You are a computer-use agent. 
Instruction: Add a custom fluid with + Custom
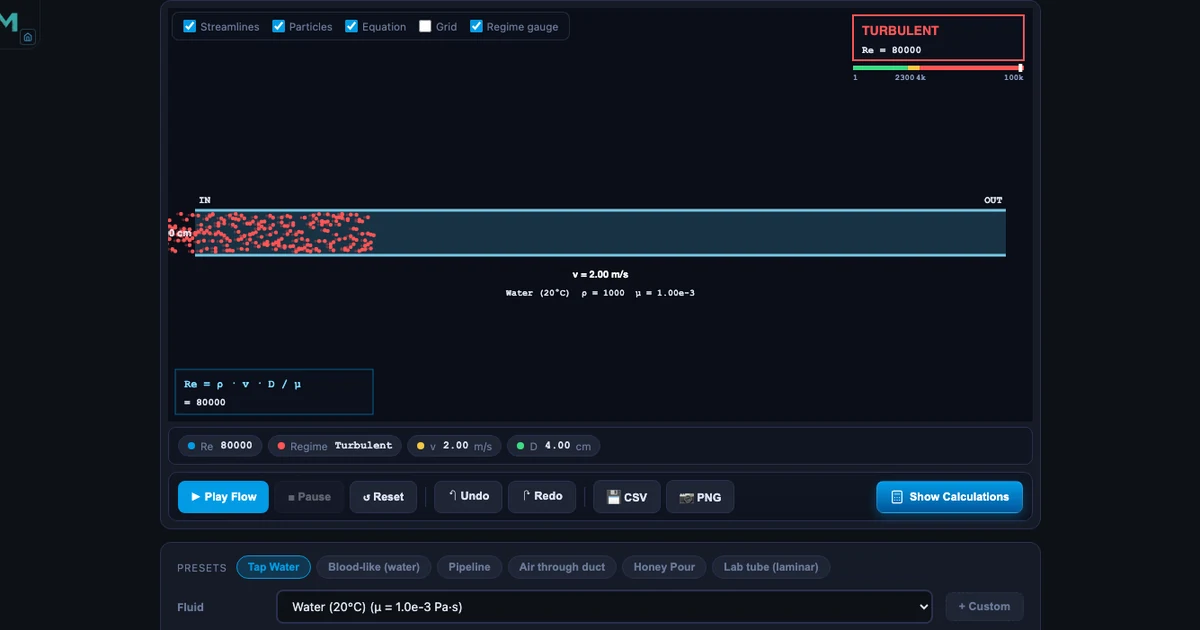(984, 606)
